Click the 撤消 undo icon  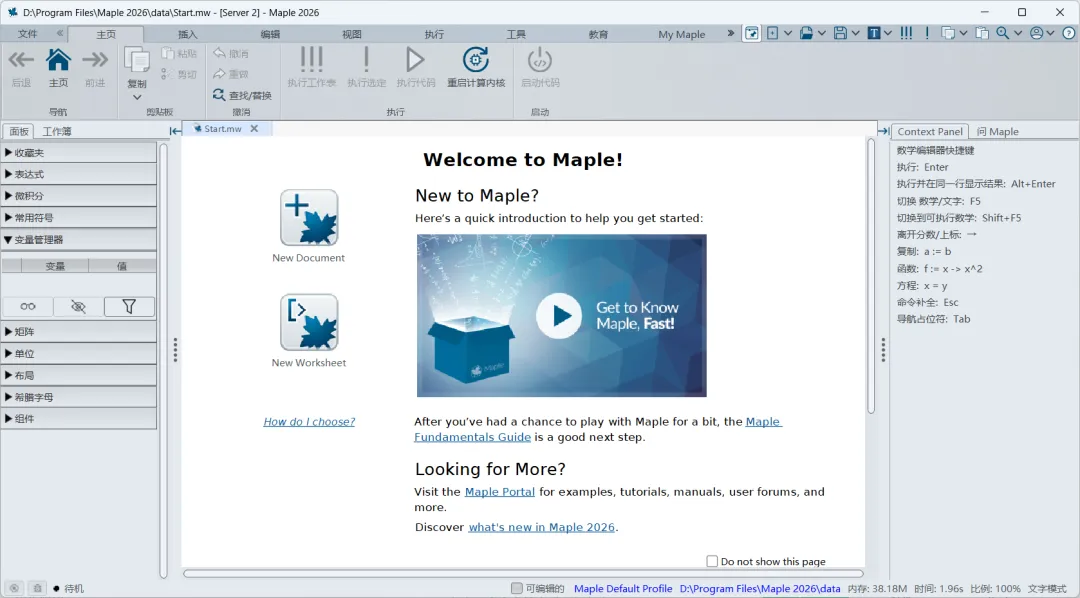tap(220, 53)
